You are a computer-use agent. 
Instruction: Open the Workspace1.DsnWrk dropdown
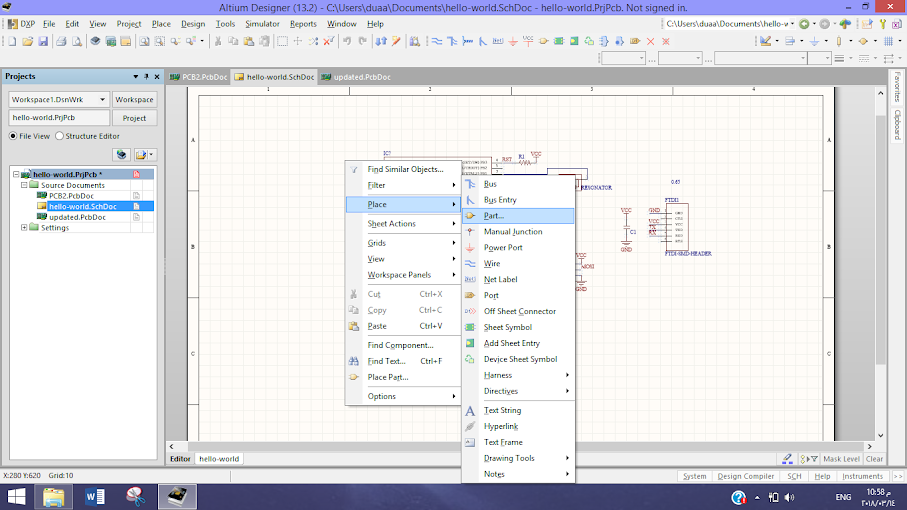tap(102, 99)
